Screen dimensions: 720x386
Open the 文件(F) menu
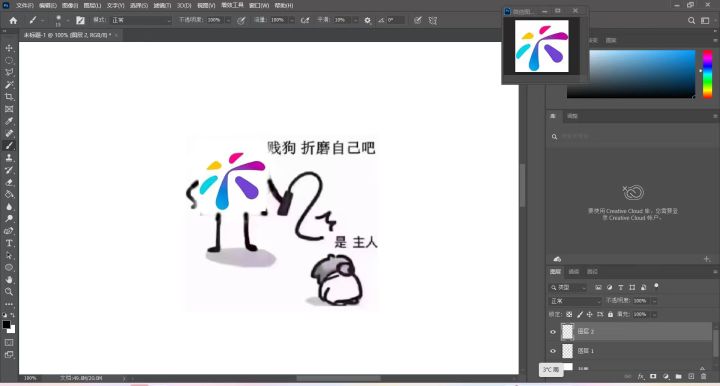[25, 6]
